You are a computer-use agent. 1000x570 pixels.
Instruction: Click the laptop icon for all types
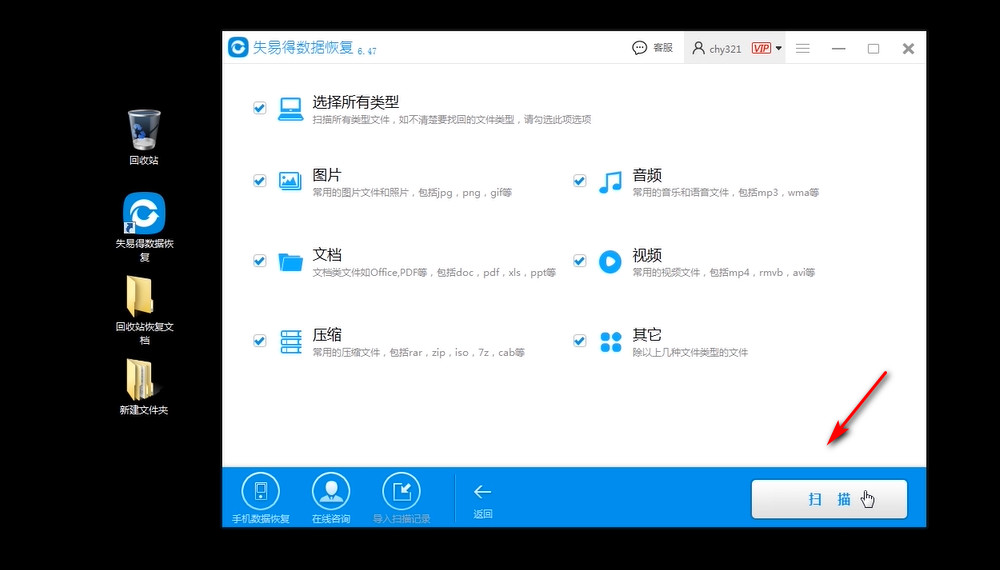[291, 109]
